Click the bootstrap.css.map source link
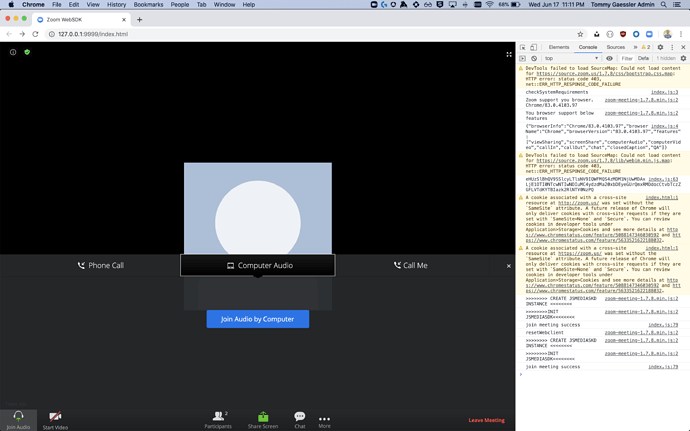The width and height of the screenshot is (690, 431). [x=605, y=74]
